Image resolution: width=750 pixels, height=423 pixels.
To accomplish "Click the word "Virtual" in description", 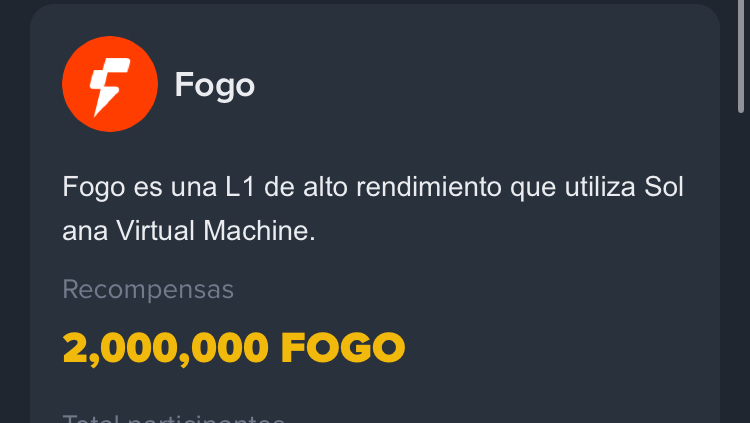I will point(155,231).
